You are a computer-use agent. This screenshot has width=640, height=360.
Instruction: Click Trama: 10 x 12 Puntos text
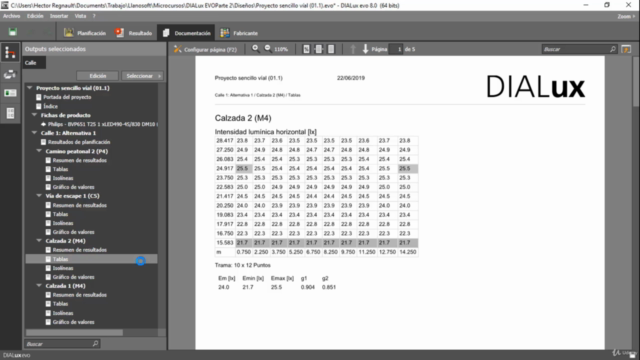point(242,265)
